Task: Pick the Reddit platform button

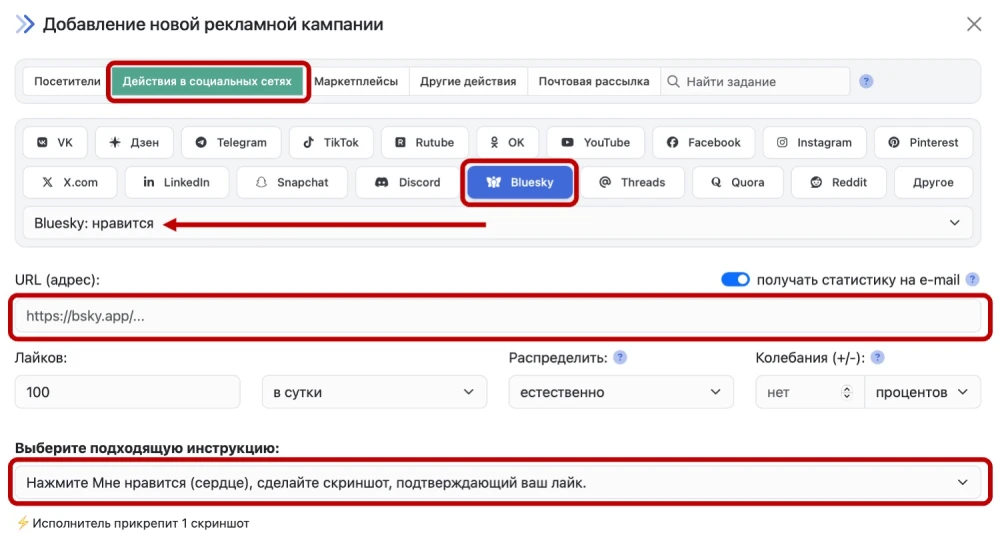Action: click(x=839, y=182)
